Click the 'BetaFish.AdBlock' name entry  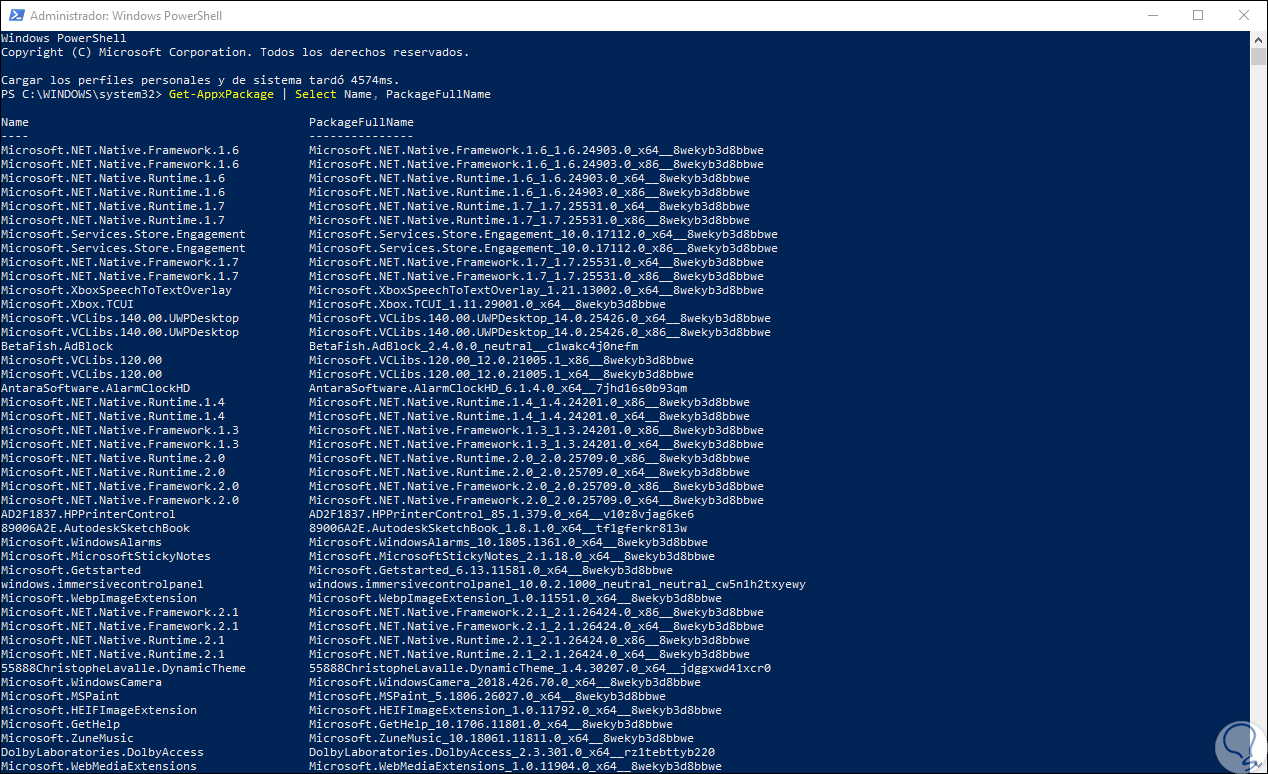(57, 346)
